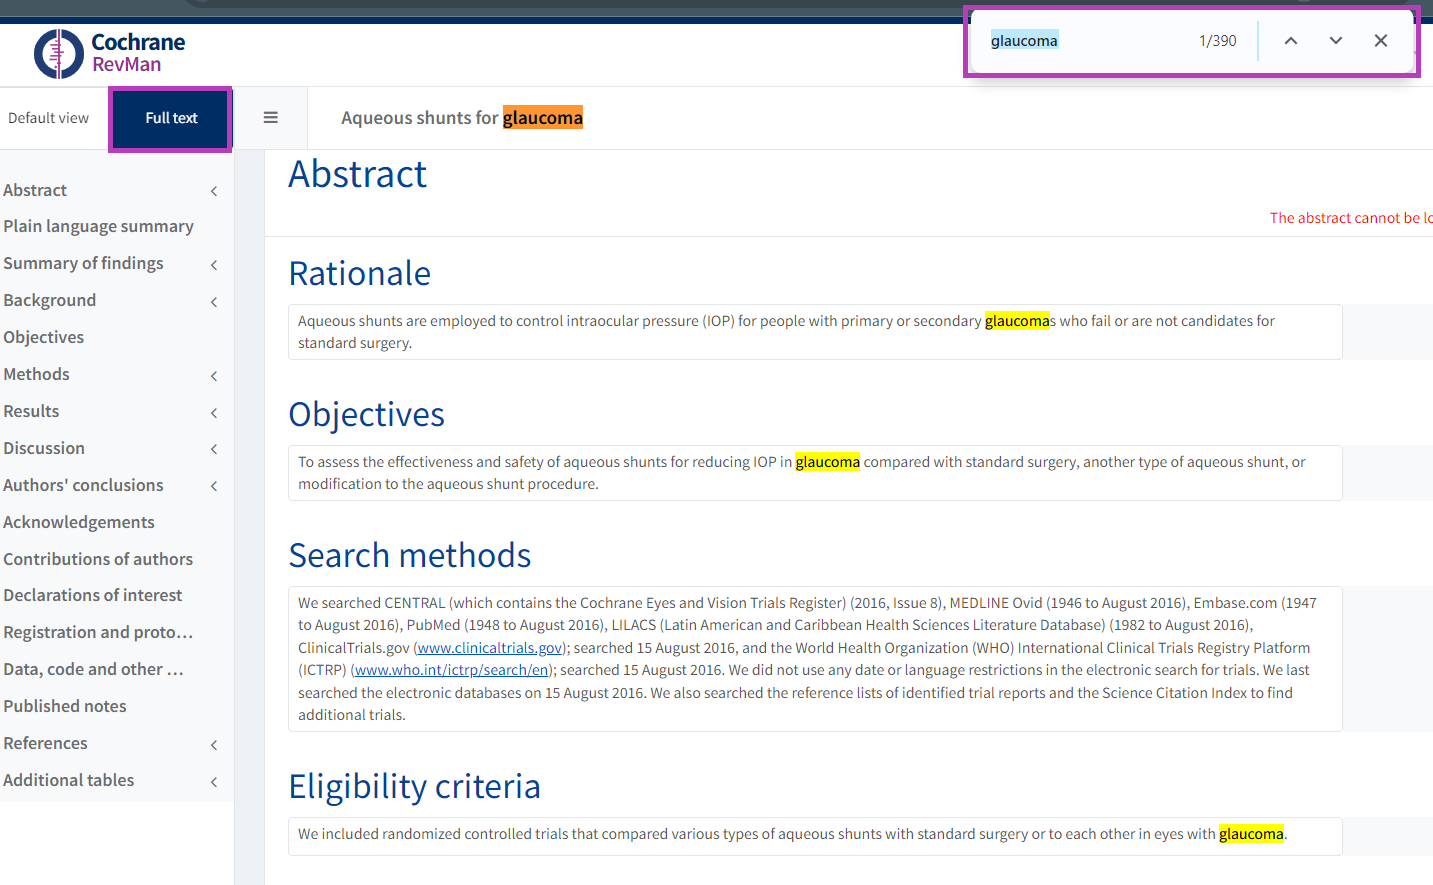Switch to the Default view tab
This screenshot has width=1433, height=885.
coord(49,118)
